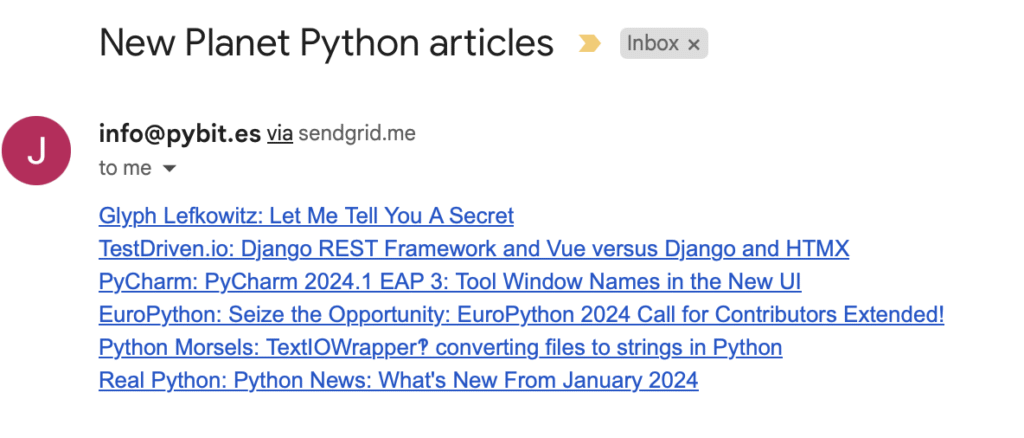
Task: Toggle the yellow importance marker
Action: point(589,44)
